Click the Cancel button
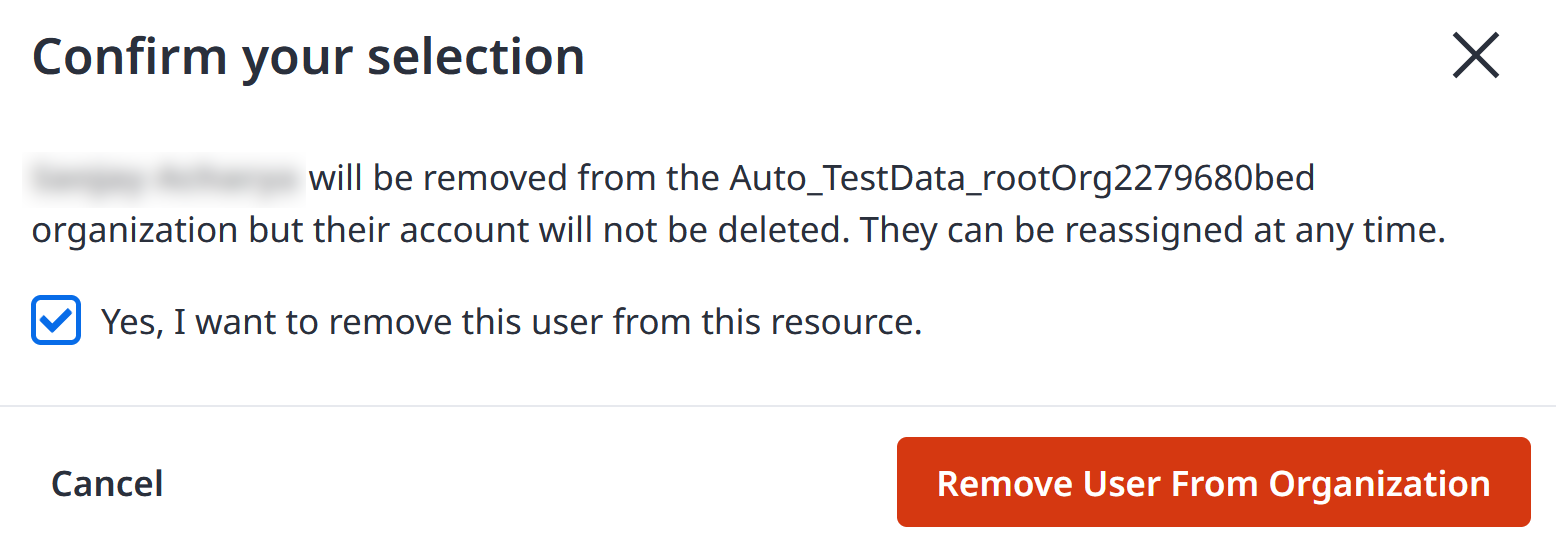The height and width of the screenshot is (545, 1556). click(x=107, y=483)
